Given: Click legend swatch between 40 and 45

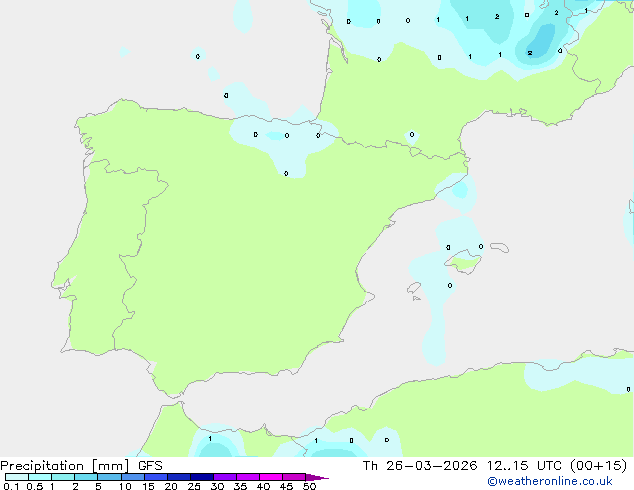Looking at the screenshot, I should click(271, 477).
